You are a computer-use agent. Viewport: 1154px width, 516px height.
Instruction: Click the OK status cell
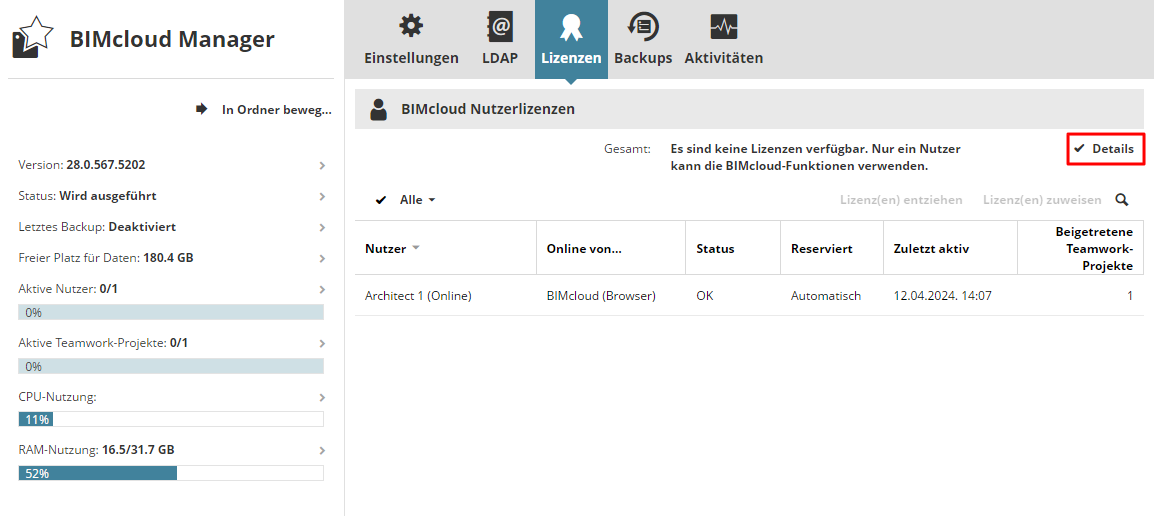tap(705, 296)
